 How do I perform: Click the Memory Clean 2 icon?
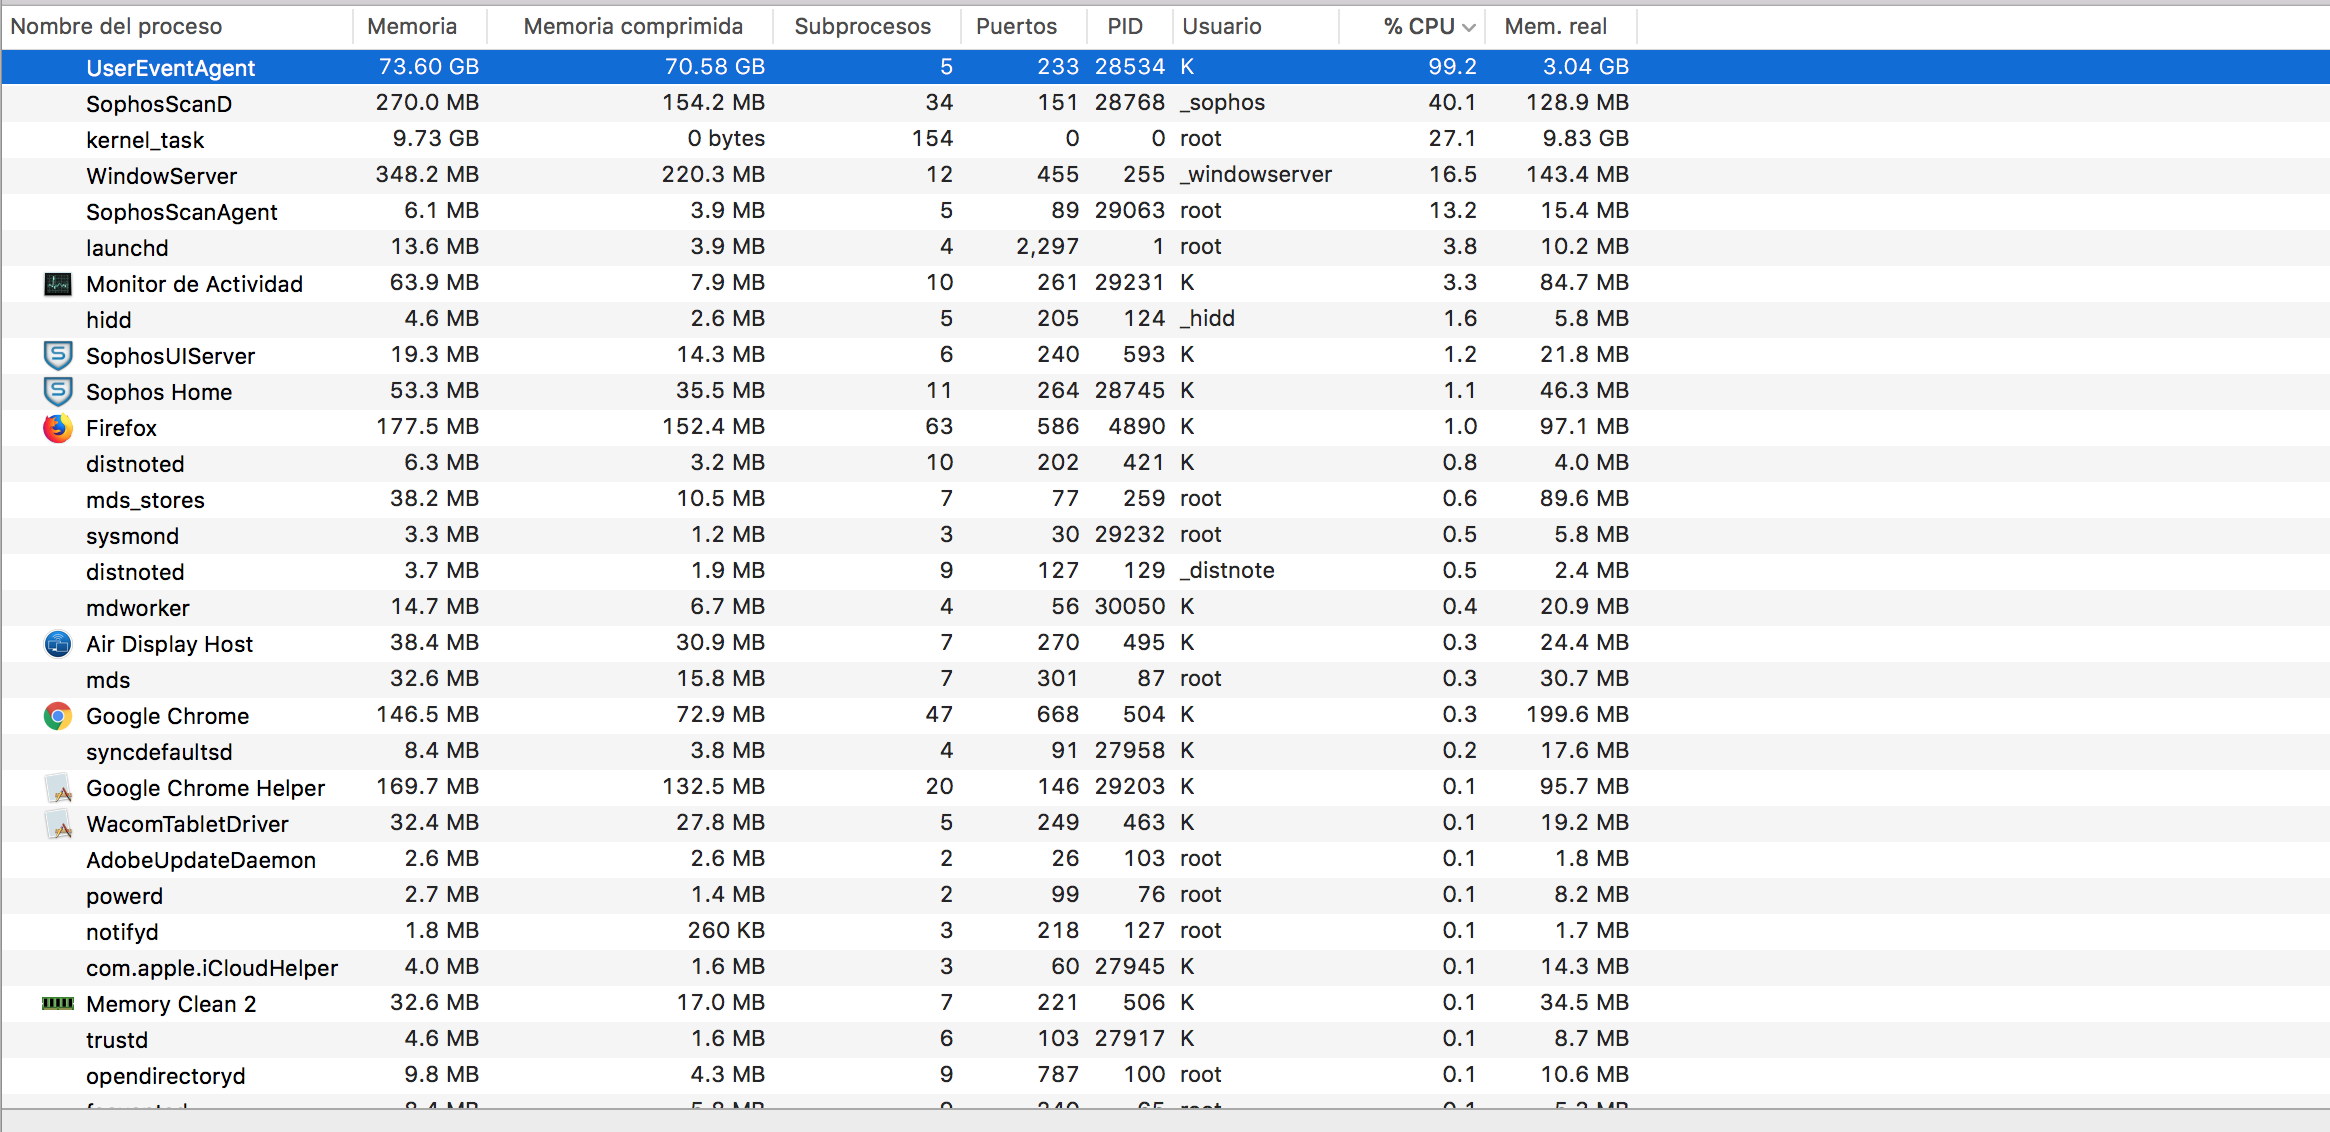pyautogui.click(x=58, y=1003)
